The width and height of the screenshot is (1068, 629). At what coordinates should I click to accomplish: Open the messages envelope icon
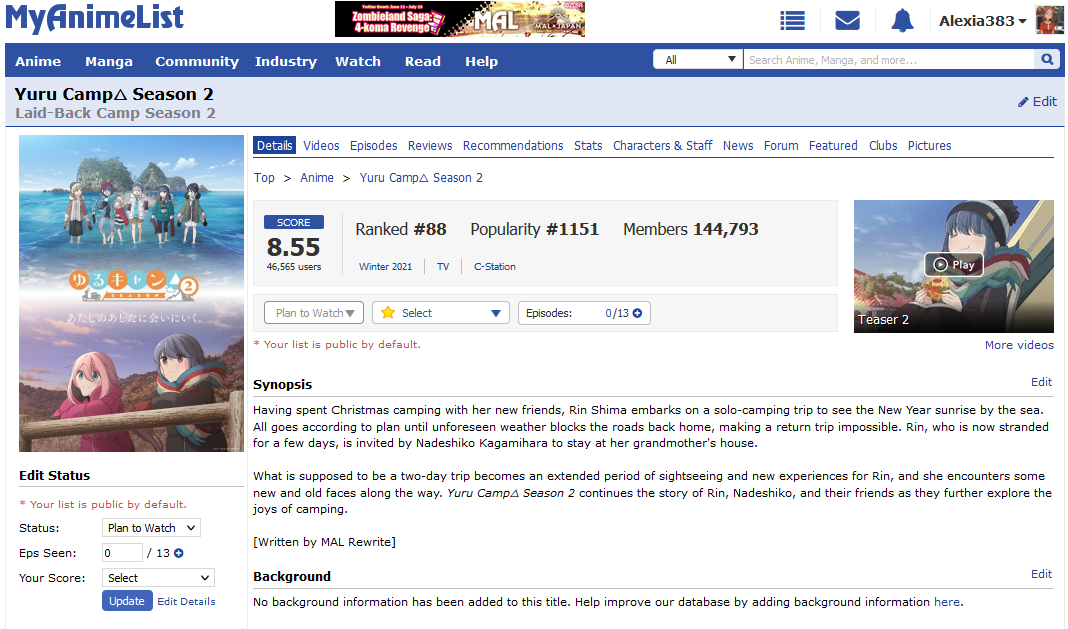point(847,20)
